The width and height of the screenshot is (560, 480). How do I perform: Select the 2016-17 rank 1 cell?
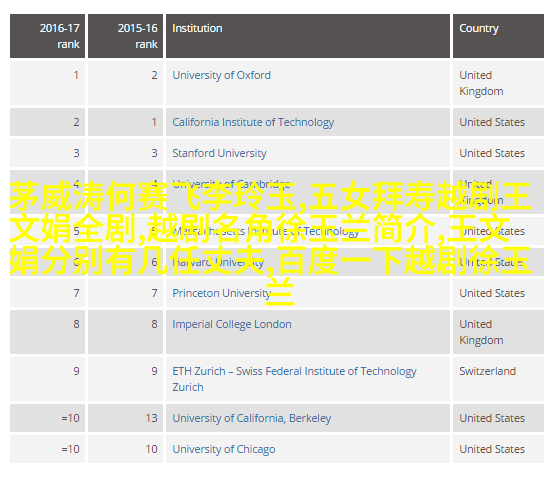point(48,83)
